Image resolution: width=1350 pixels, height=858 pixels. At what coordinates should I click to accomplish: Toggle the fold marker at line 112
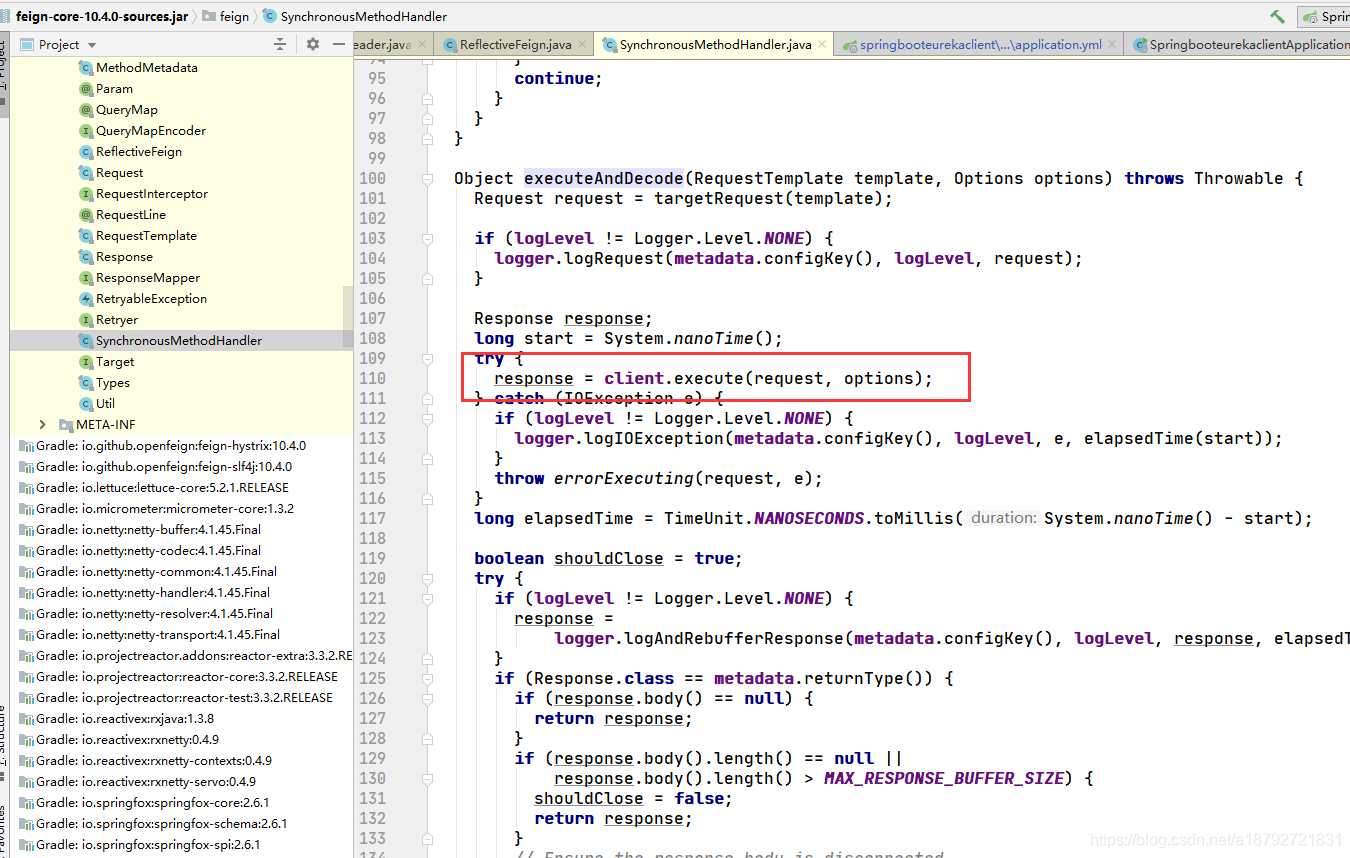[428, 418]
